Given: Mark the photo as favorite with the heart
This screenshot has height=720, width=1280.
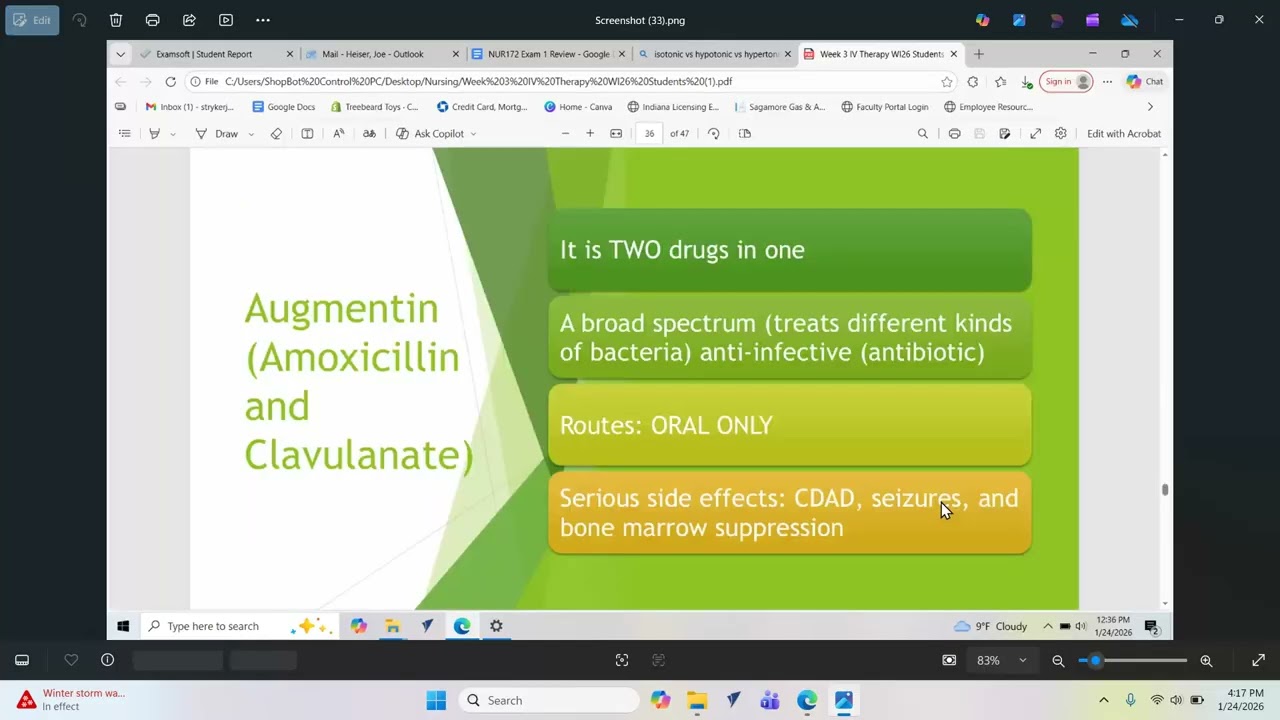Looking at the screenshot, I should pyautogui.click(x=71, y=660).
